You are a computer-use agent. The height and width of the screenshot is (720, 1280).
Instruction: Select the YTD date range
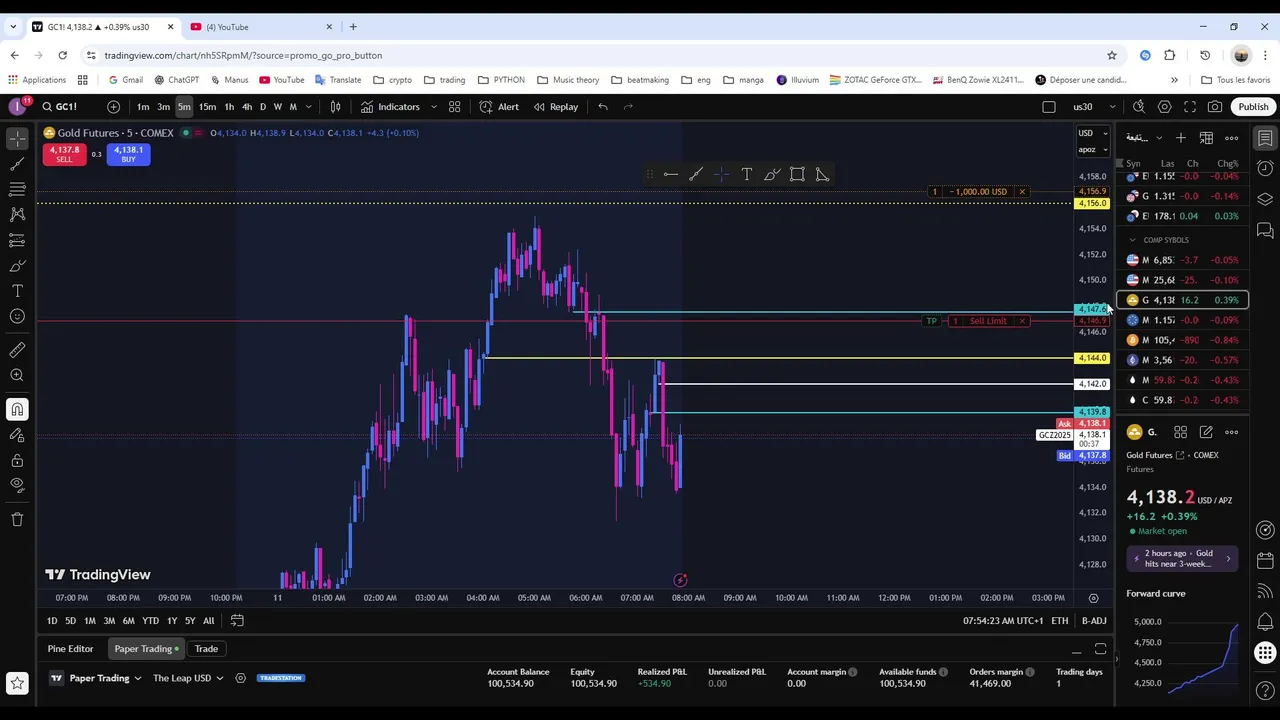pyautogui.click(x=150, y=621)
